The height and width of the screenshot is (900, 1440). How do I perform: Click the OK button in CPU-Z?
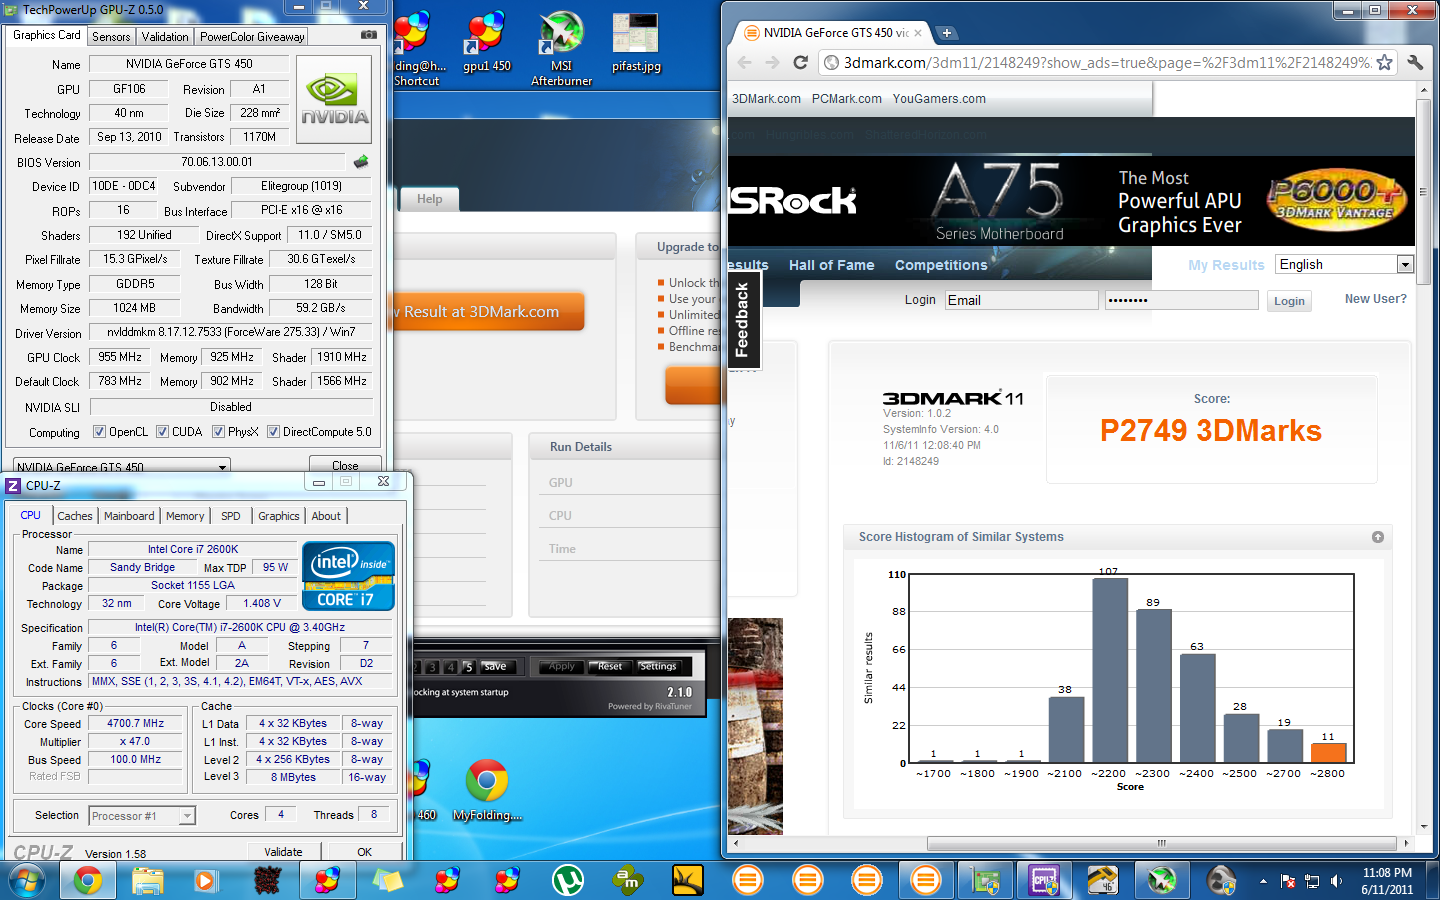365,851
